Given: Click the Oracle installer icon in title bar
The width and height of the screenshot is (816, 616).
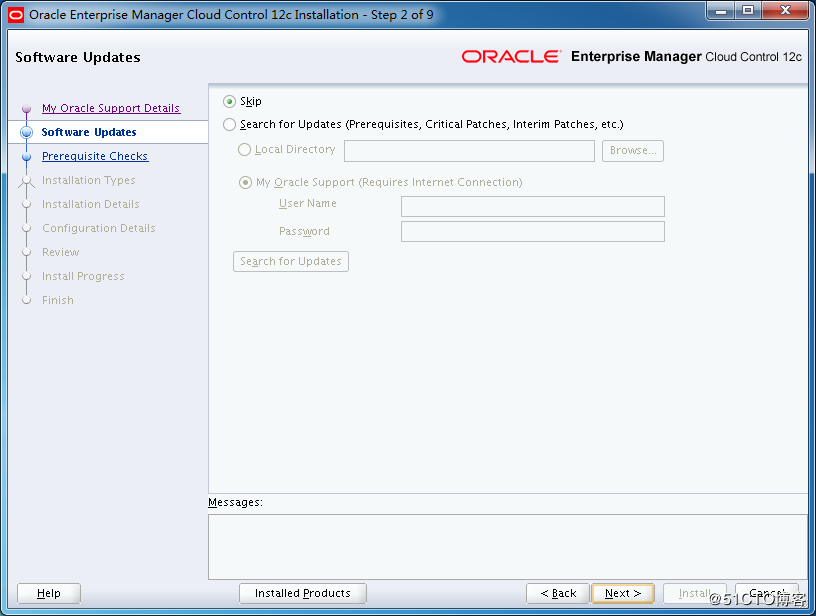Looking at the screenshot, I should pyautogui.click(x=16, y=15).
